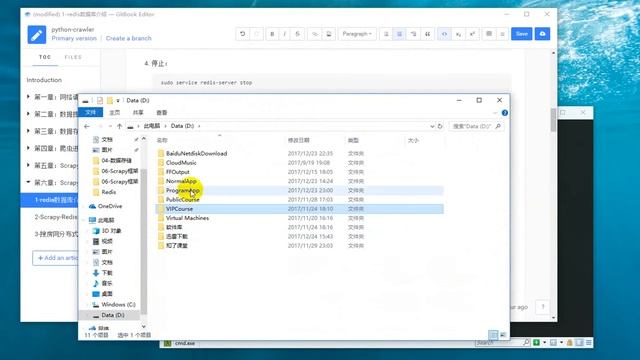Click the Explorer refresh icon

tap(440, 127)
